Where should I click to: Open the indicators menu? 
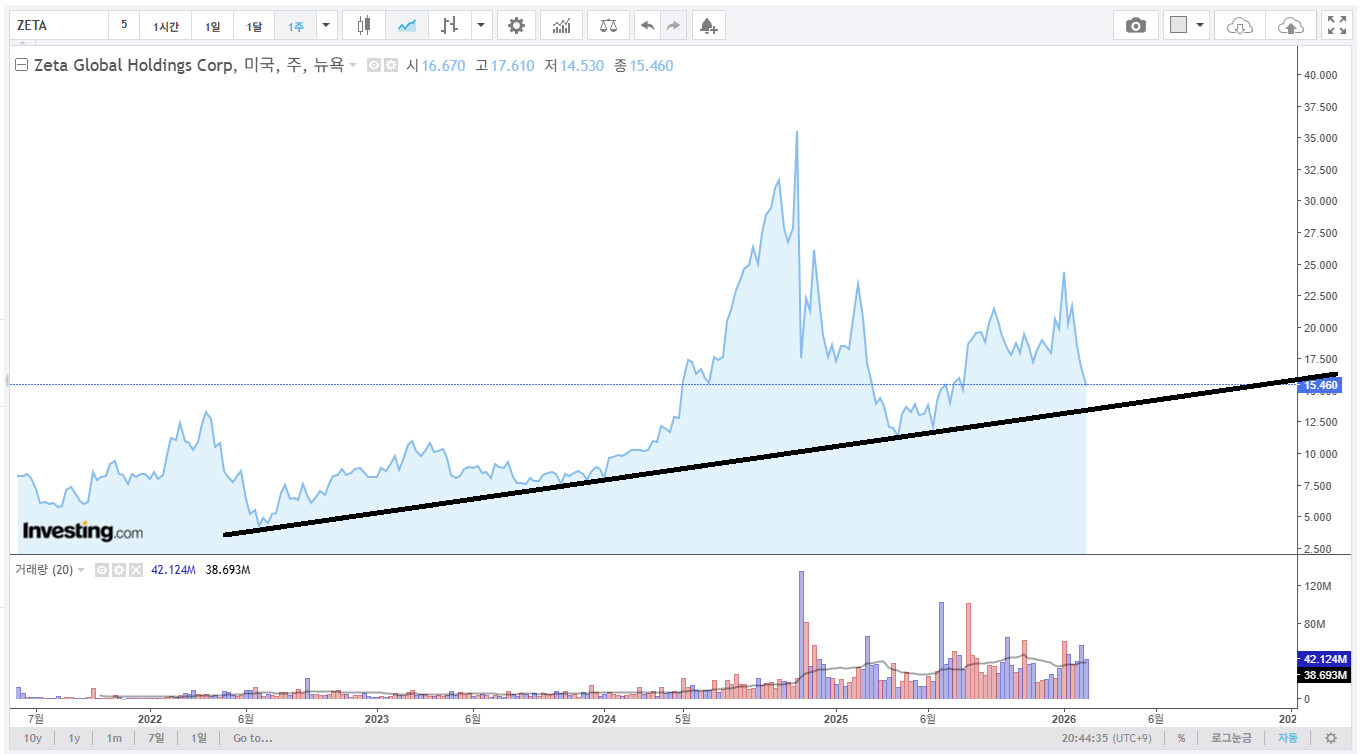562,26
